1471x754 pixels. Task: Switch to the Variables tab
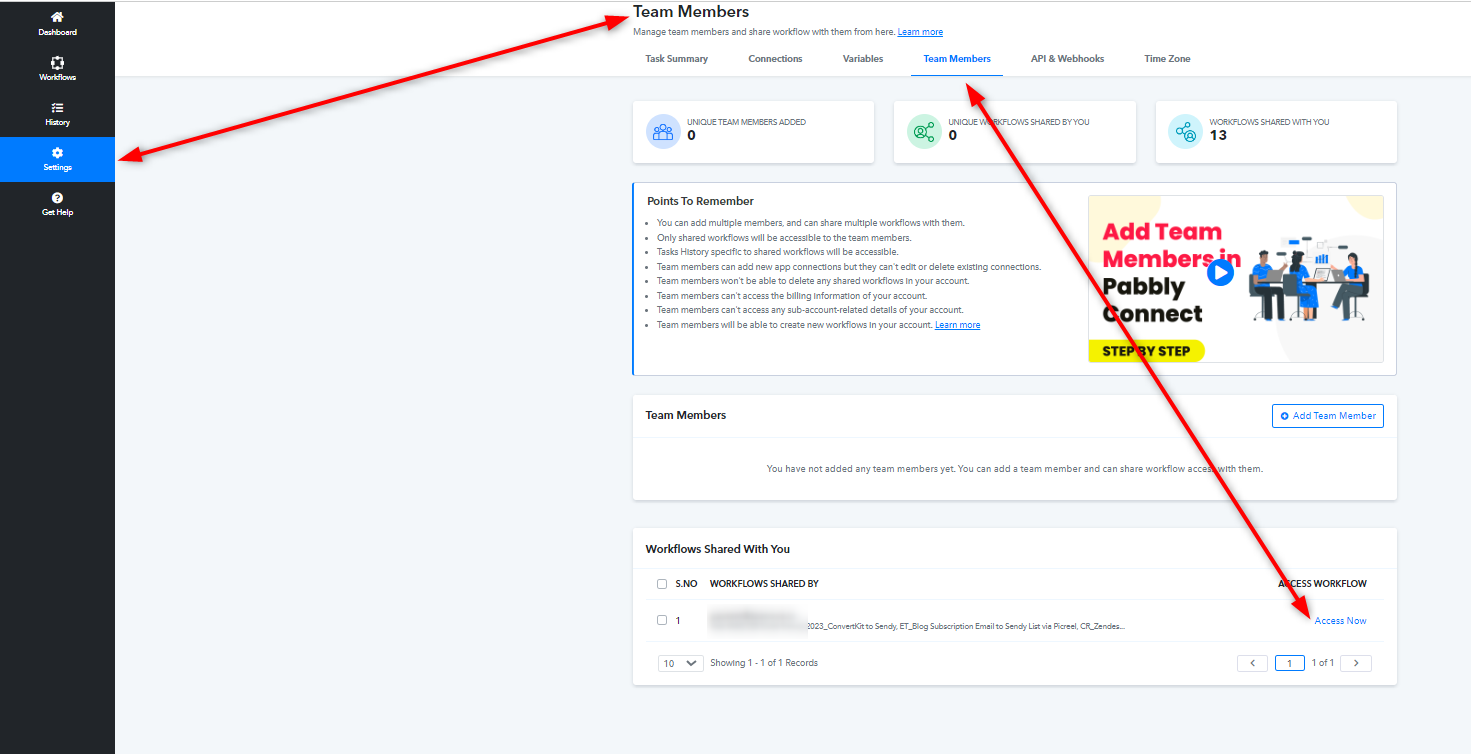tap(863, 59)
